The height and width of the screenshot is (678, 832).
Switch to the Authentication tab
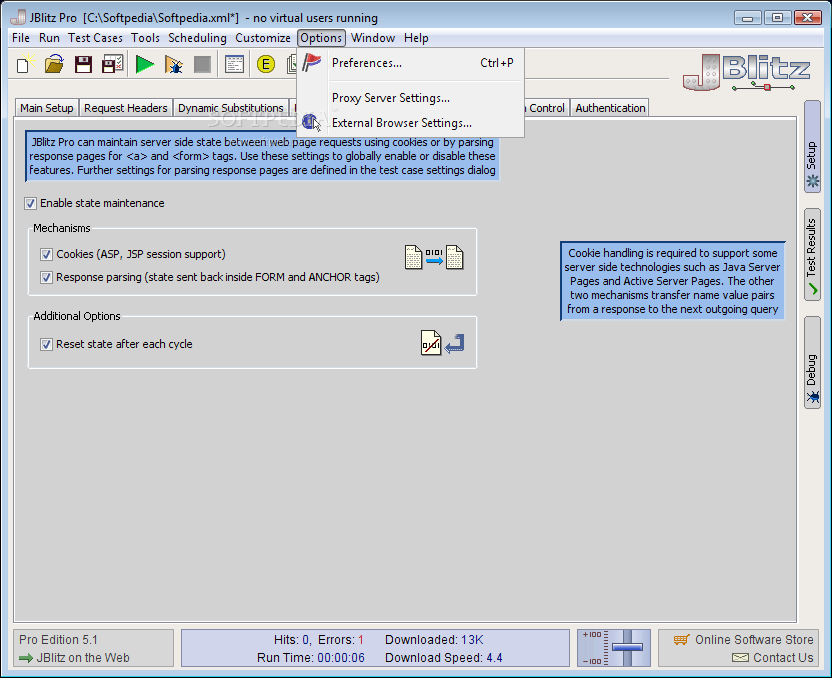(610, 108)
